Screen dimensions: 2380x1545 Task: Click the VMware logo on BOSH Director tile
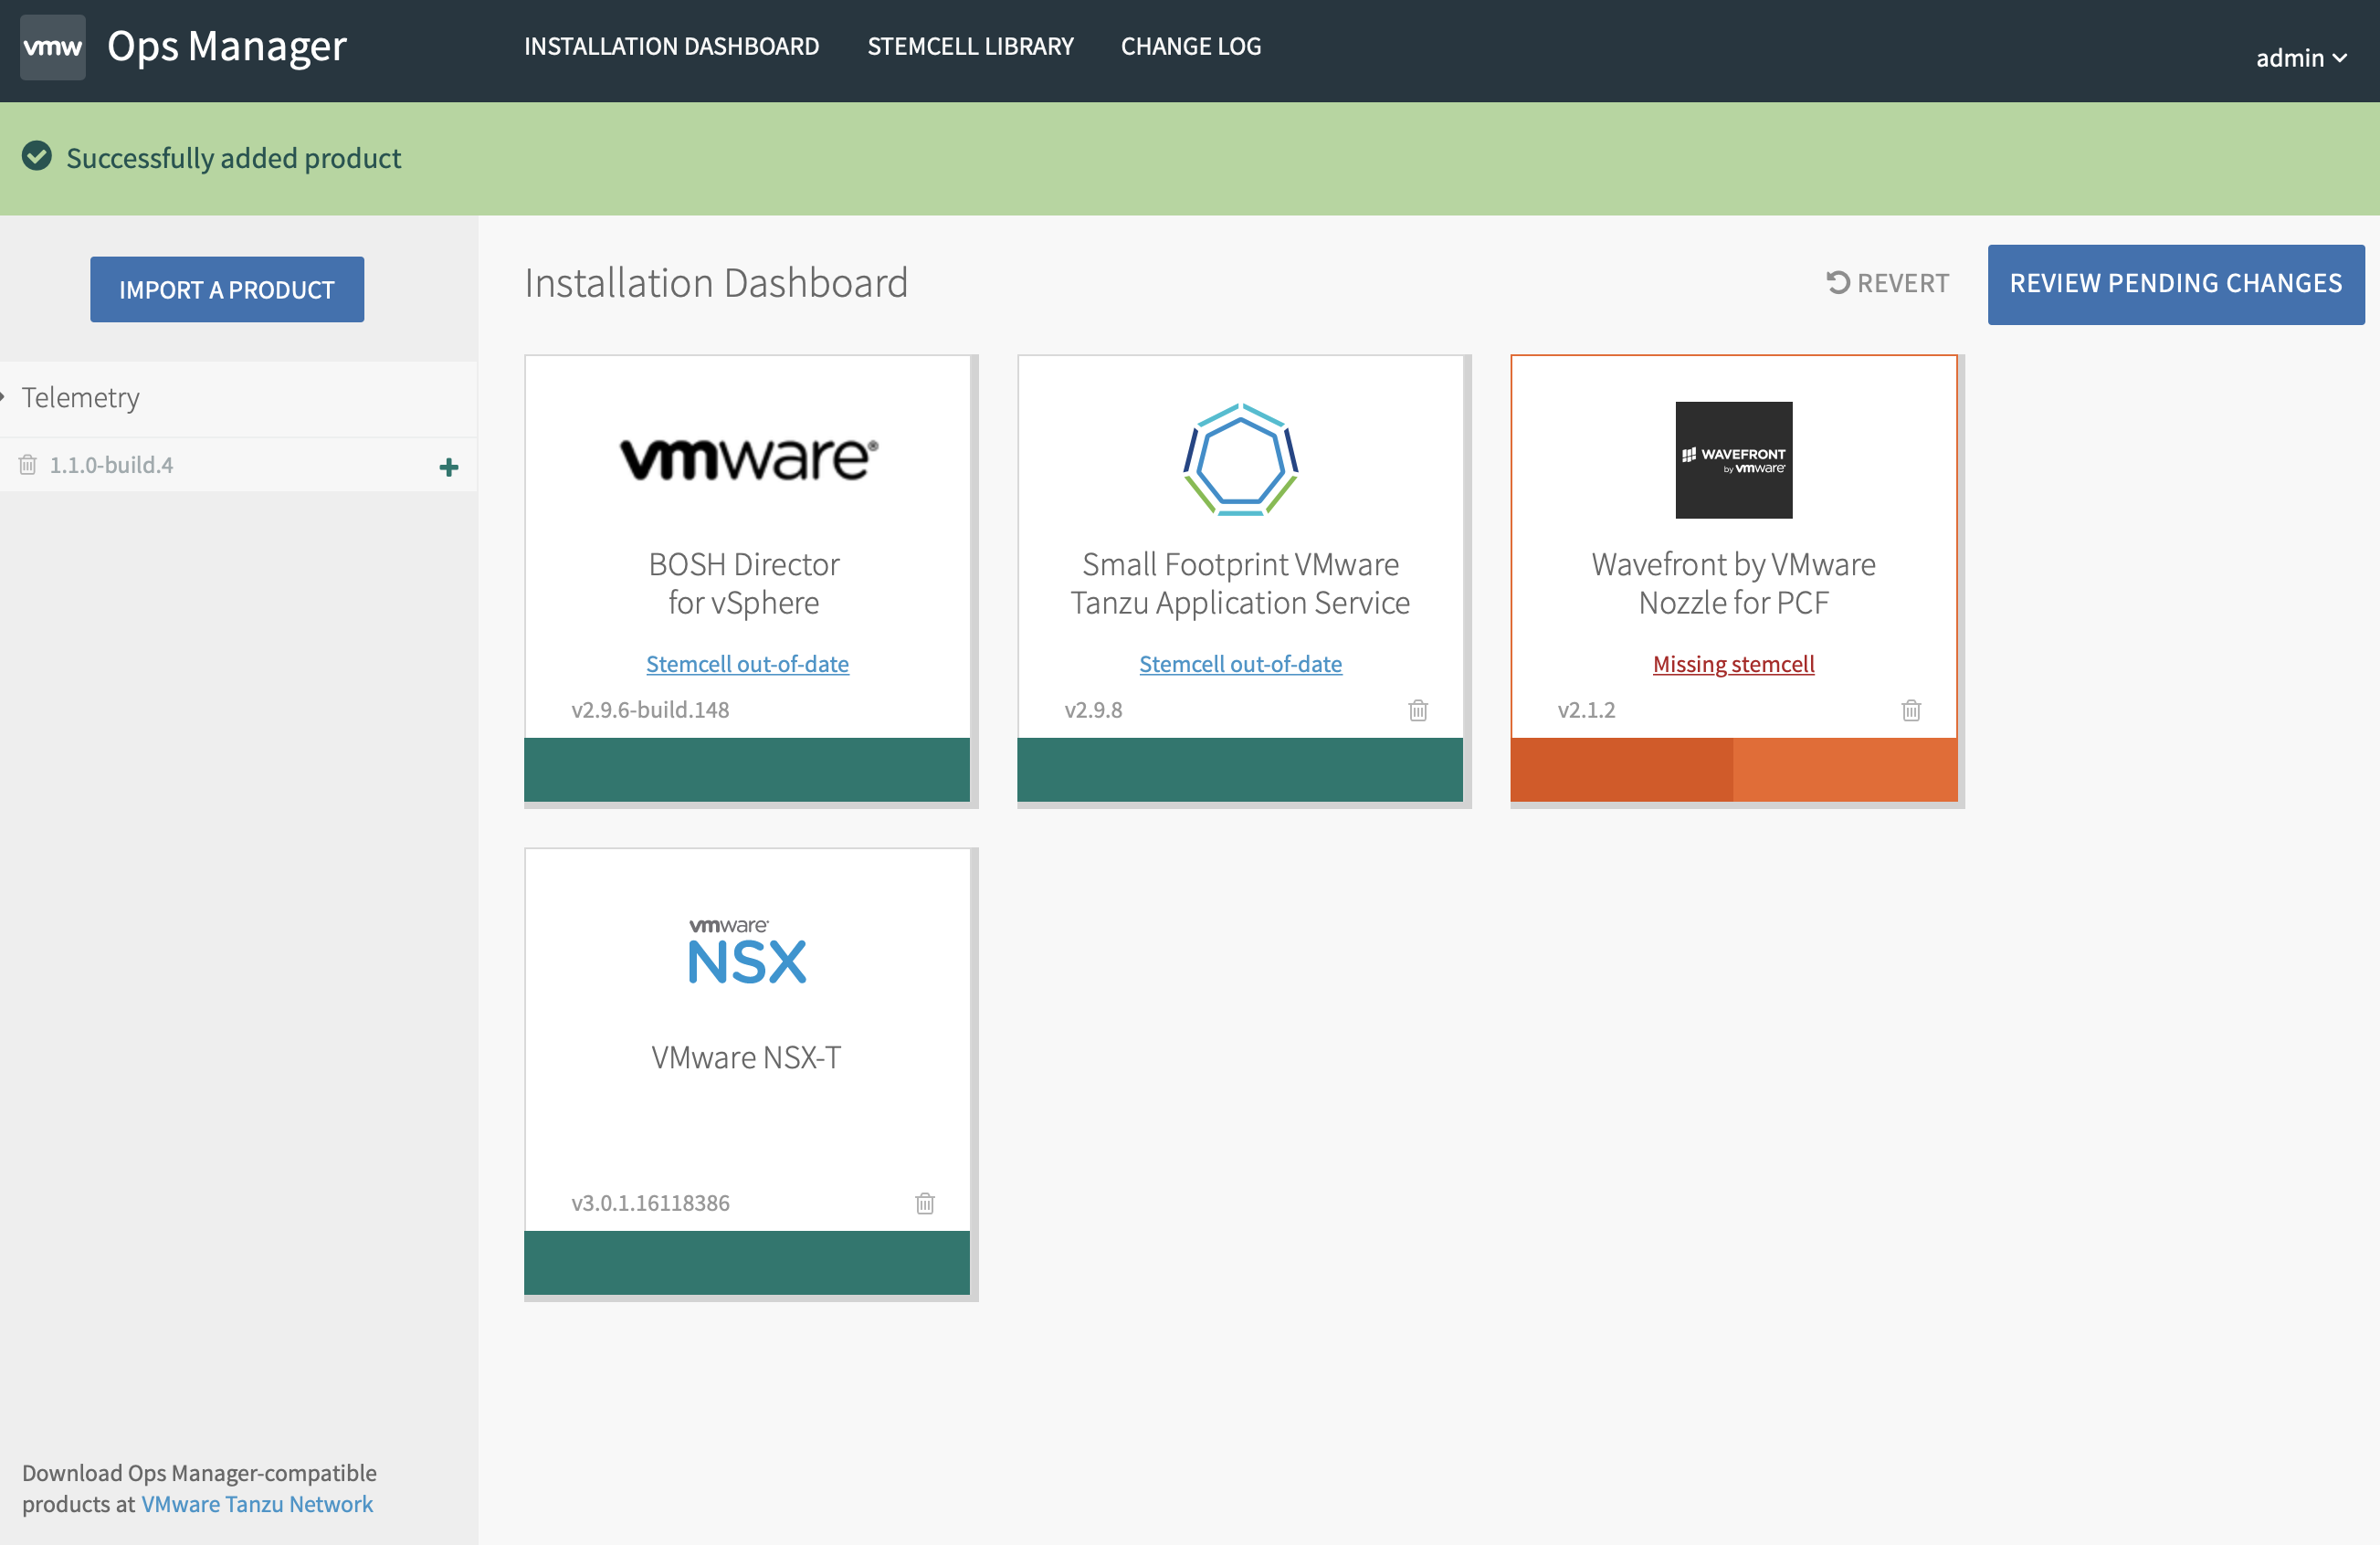(x=748, y=459)
